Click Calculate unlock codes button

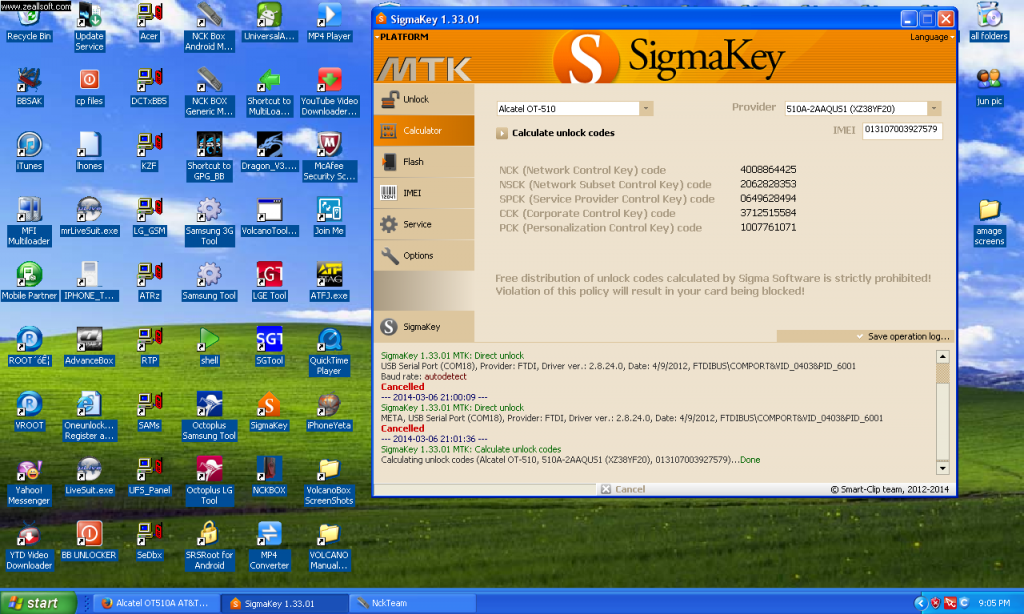(562, 133)
